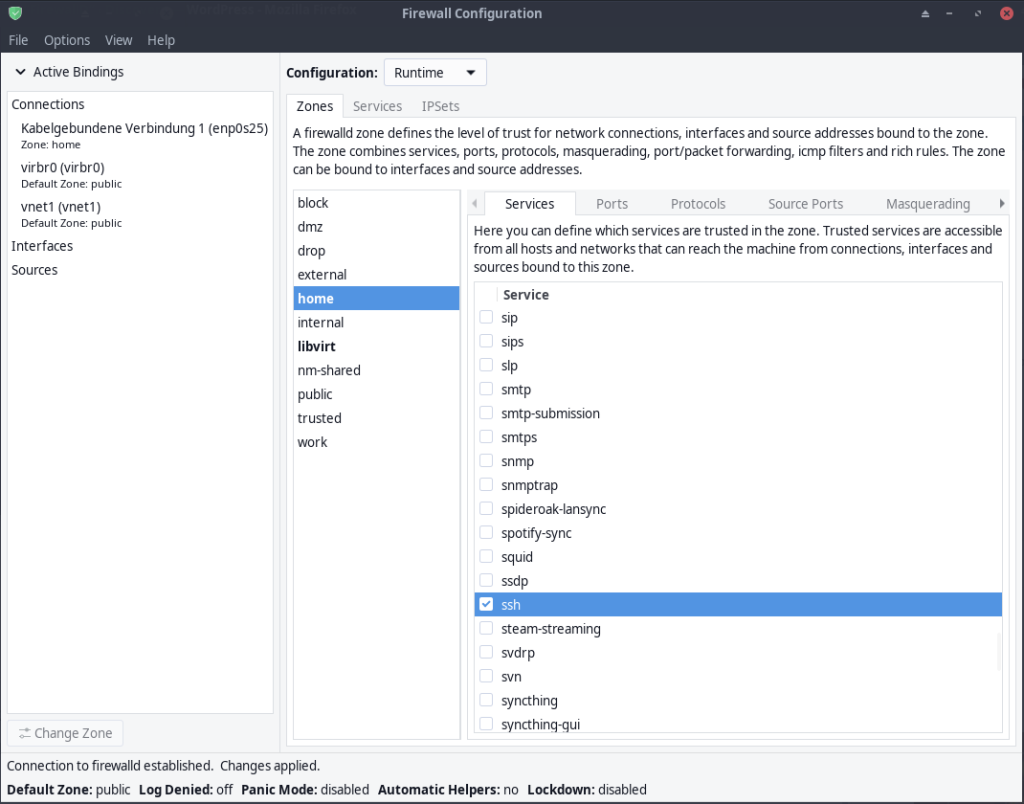Click the Change Zone button
Screen dimensions: 1024x804
(65, 733)
